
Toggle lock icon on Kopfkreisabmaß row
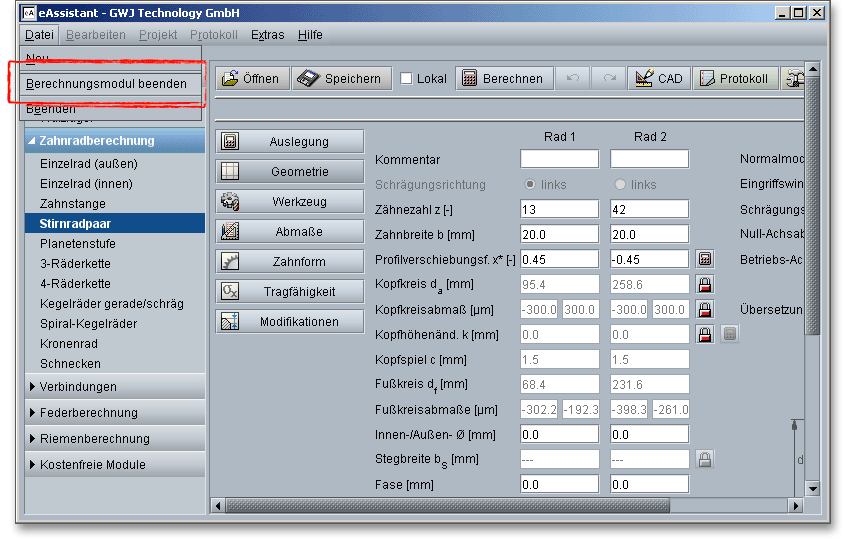coord(705,309)
